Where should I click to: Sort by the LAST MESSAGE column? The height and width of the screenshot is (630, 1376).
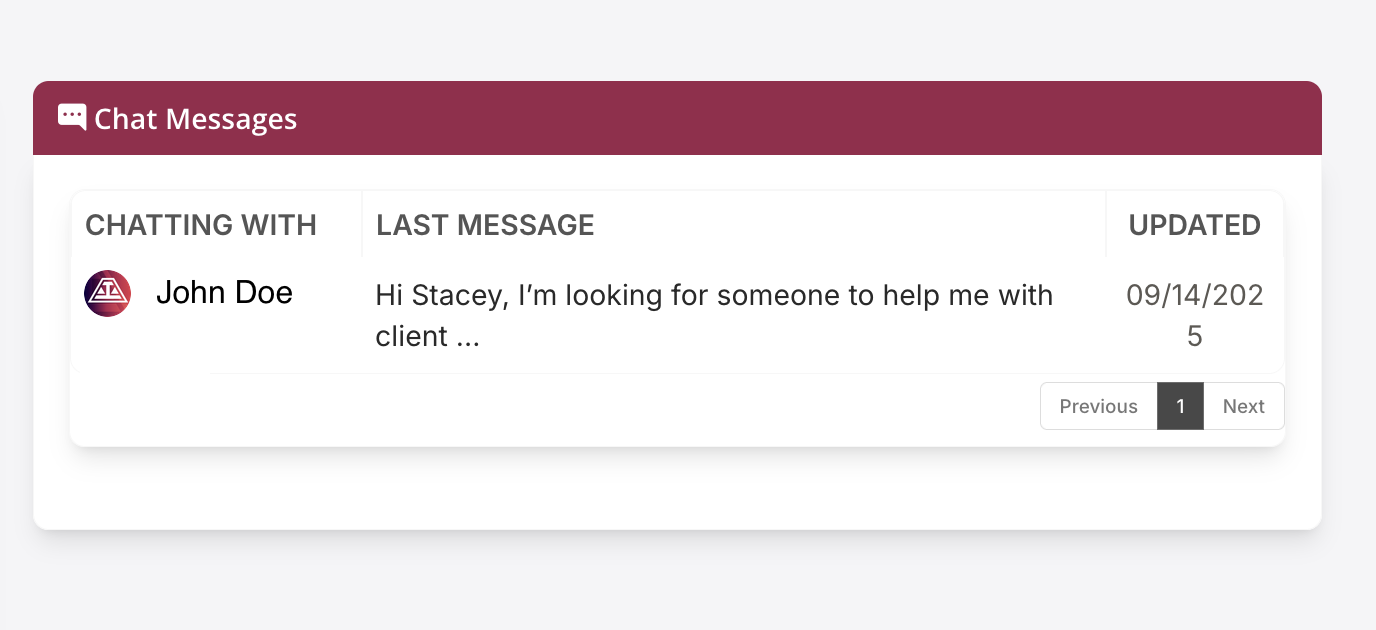tap(485, 225)
